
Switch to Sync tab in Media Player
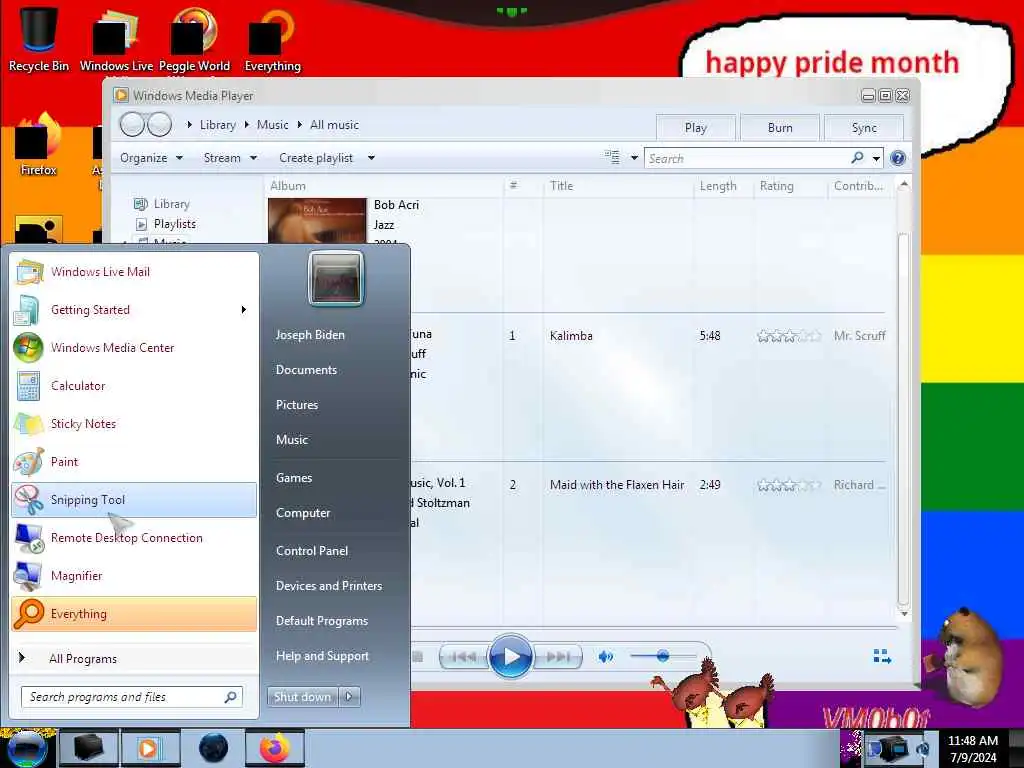point(864,128)
